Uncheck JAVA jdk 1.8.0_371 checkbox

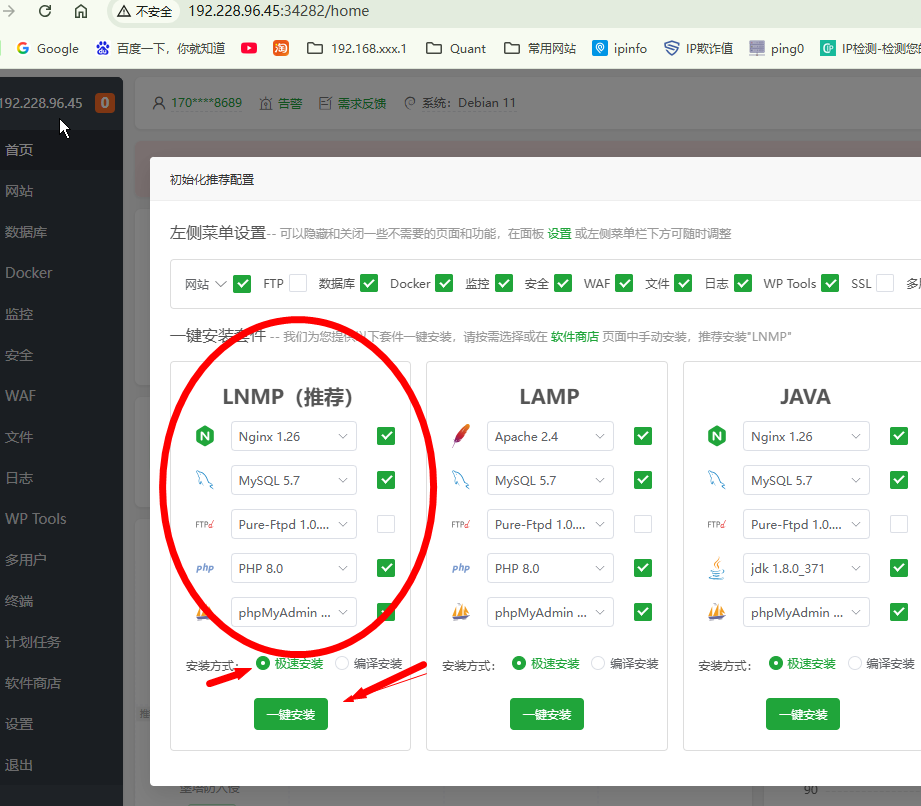point(899,568)
